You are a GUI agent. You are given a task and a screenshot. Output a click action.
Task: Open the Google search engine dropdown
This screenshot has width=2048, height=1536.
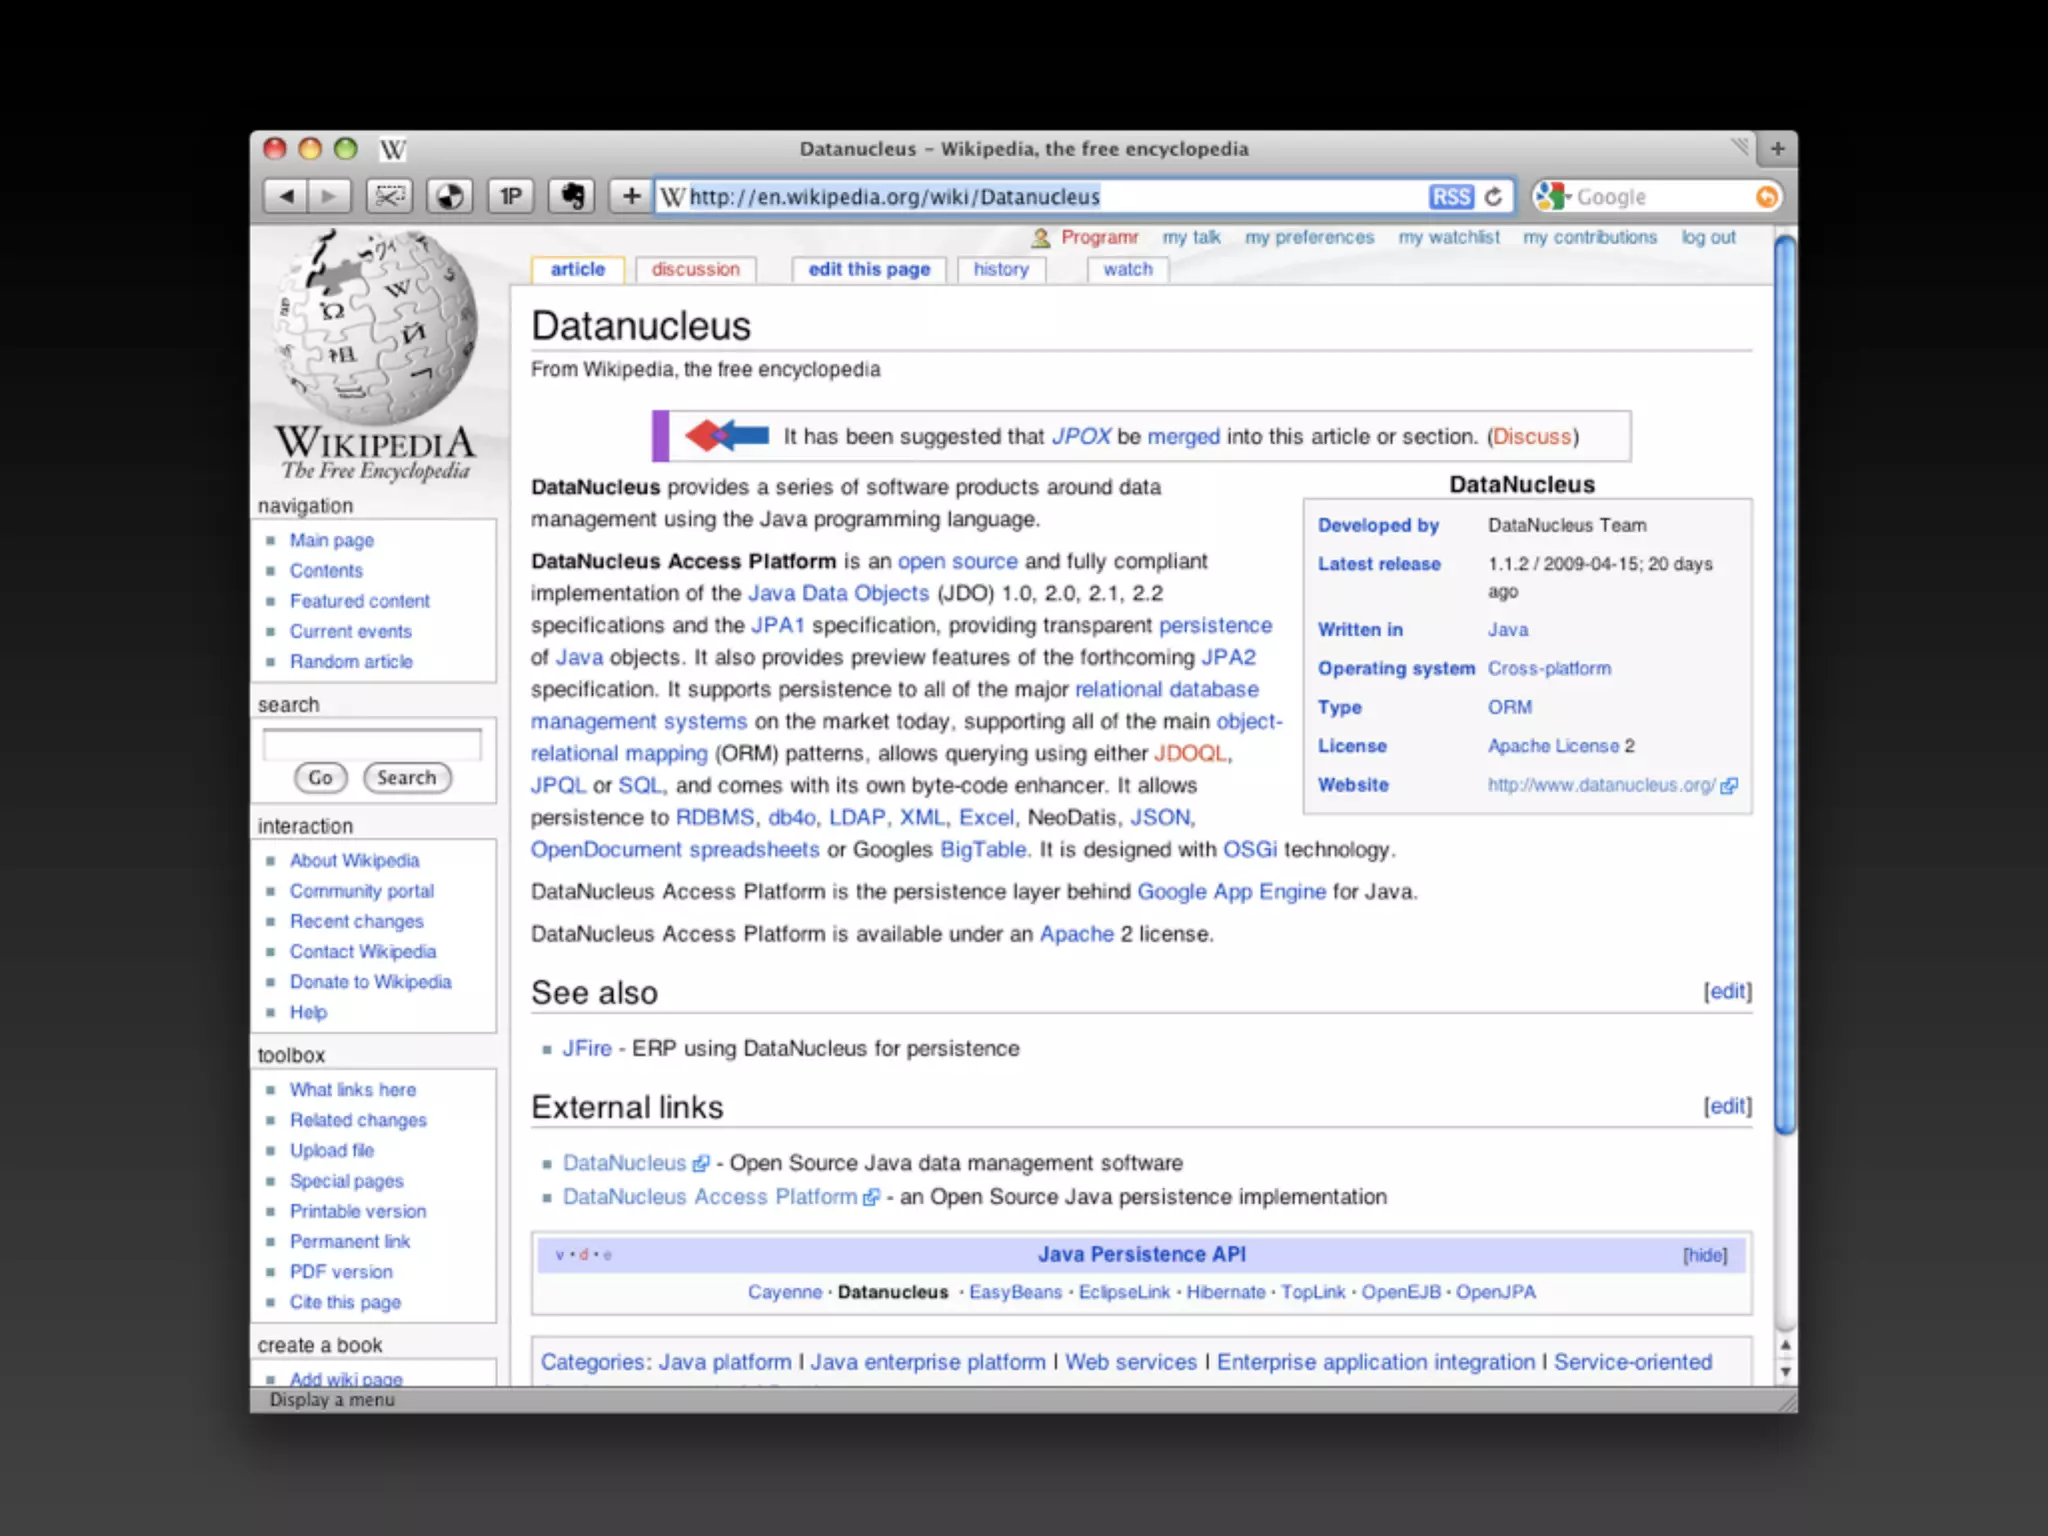1552,197
